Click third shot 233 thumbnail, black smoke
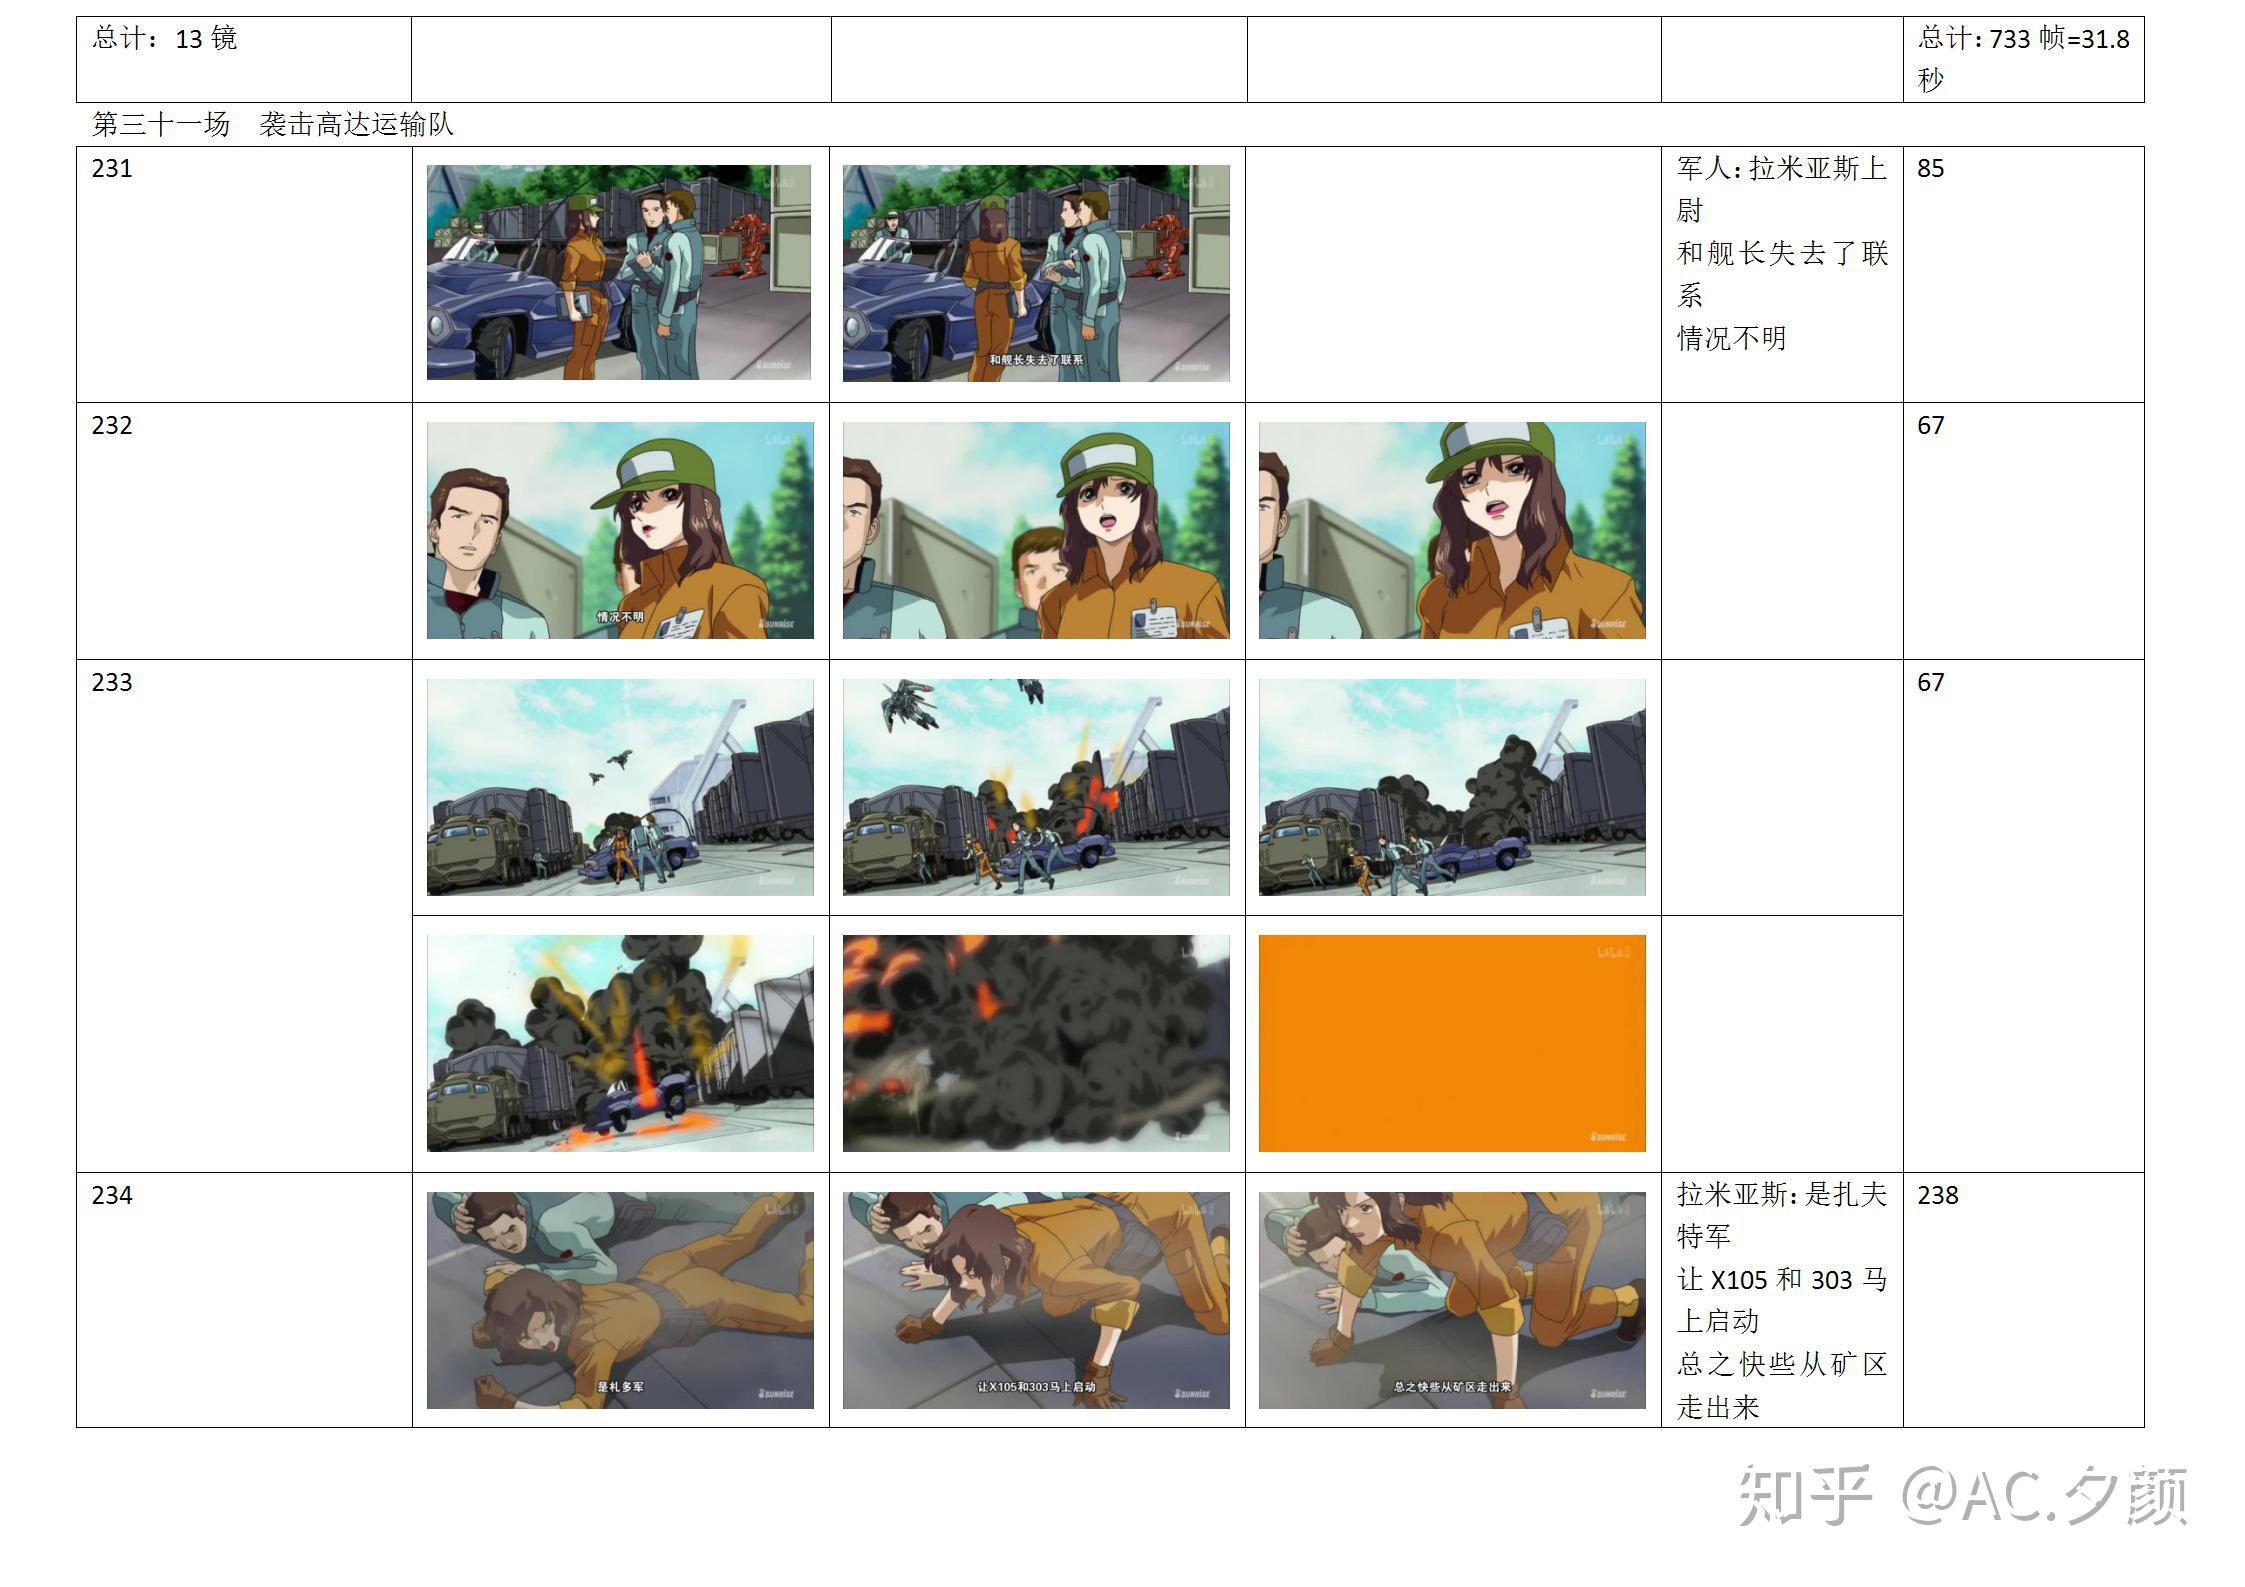The image size is (2245, 1587). [x=1452, y=787]
